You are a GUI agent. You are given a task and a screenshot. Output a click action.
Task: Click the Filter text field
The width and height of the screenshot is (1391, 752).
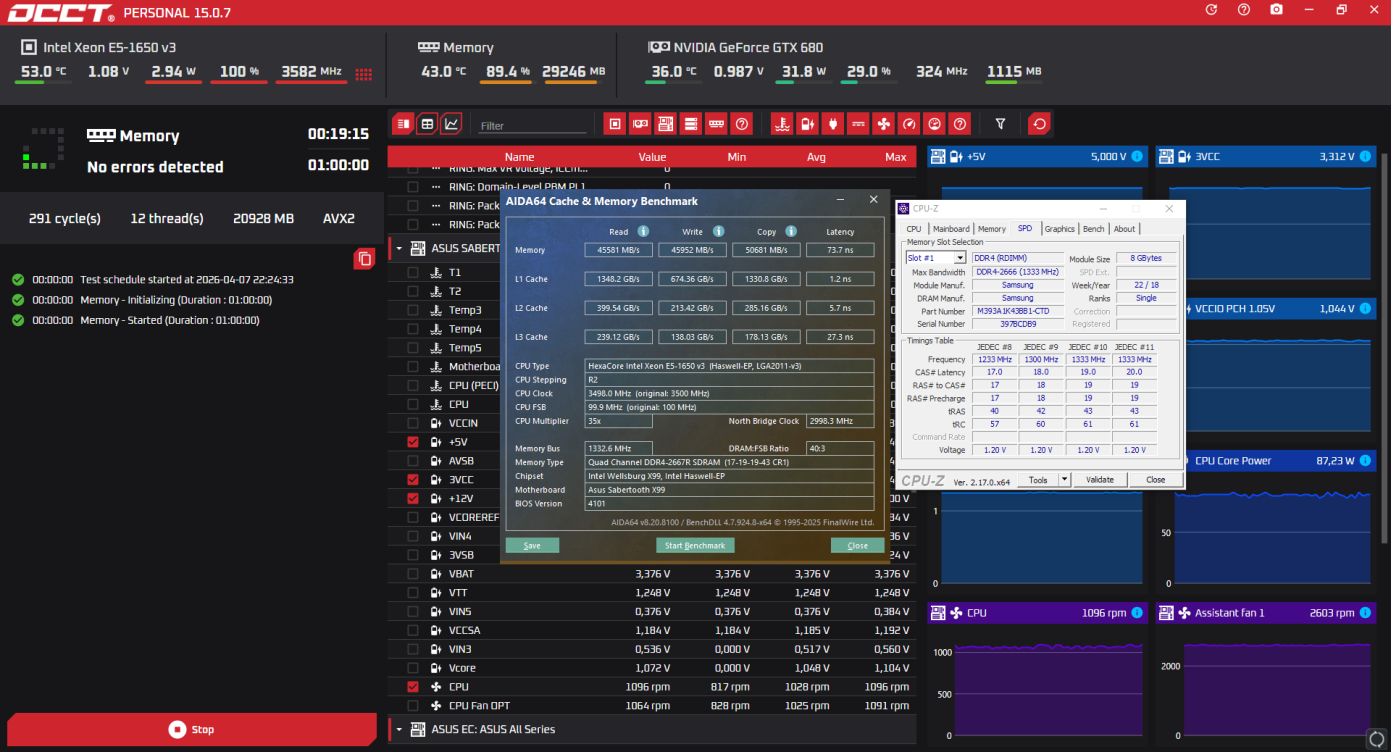532,125
